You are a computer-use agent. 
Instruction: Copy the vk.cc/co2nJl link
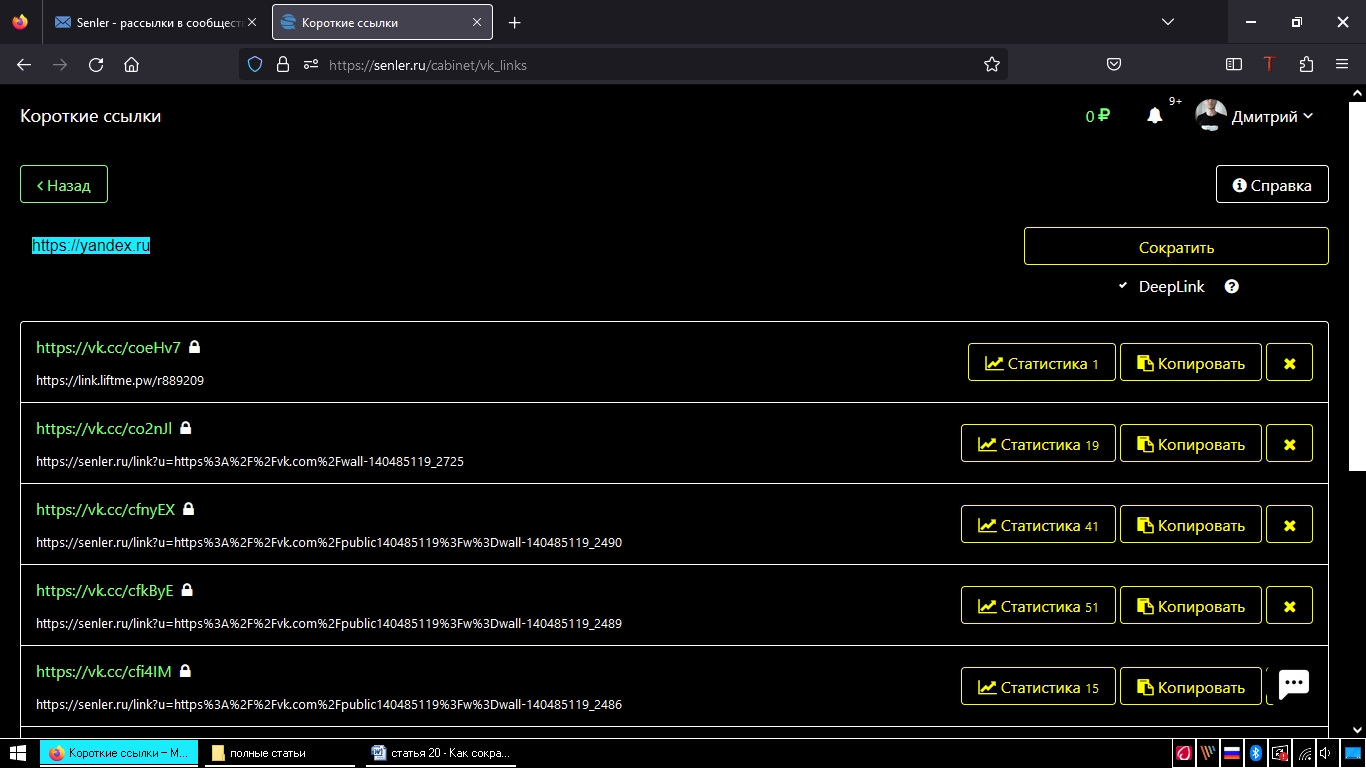[1191, 444]
